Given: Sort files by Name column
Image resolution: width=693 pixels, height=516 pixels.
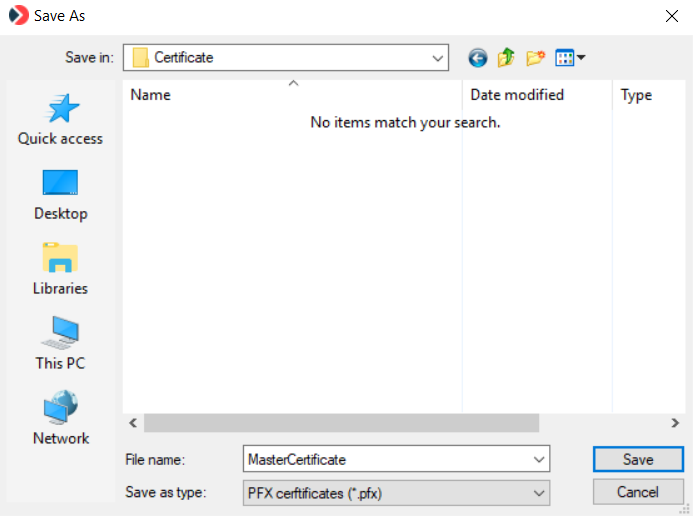Looking at the screenshot, I should [290, 95].
